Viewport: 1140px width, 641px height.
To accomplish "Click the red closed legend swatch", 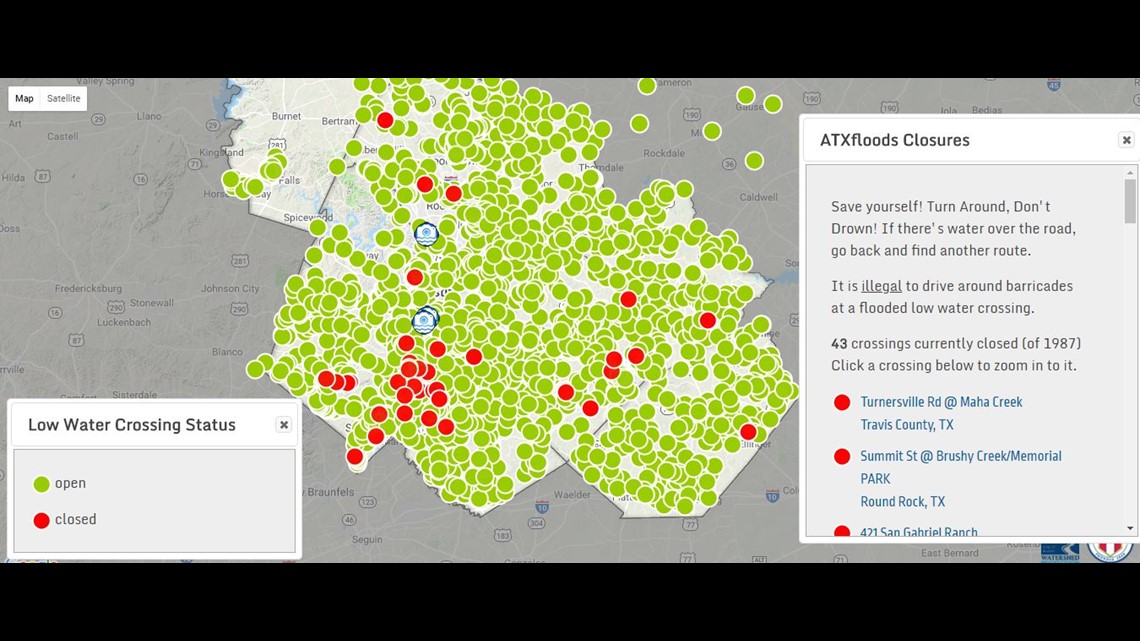I will coord(41,520).
